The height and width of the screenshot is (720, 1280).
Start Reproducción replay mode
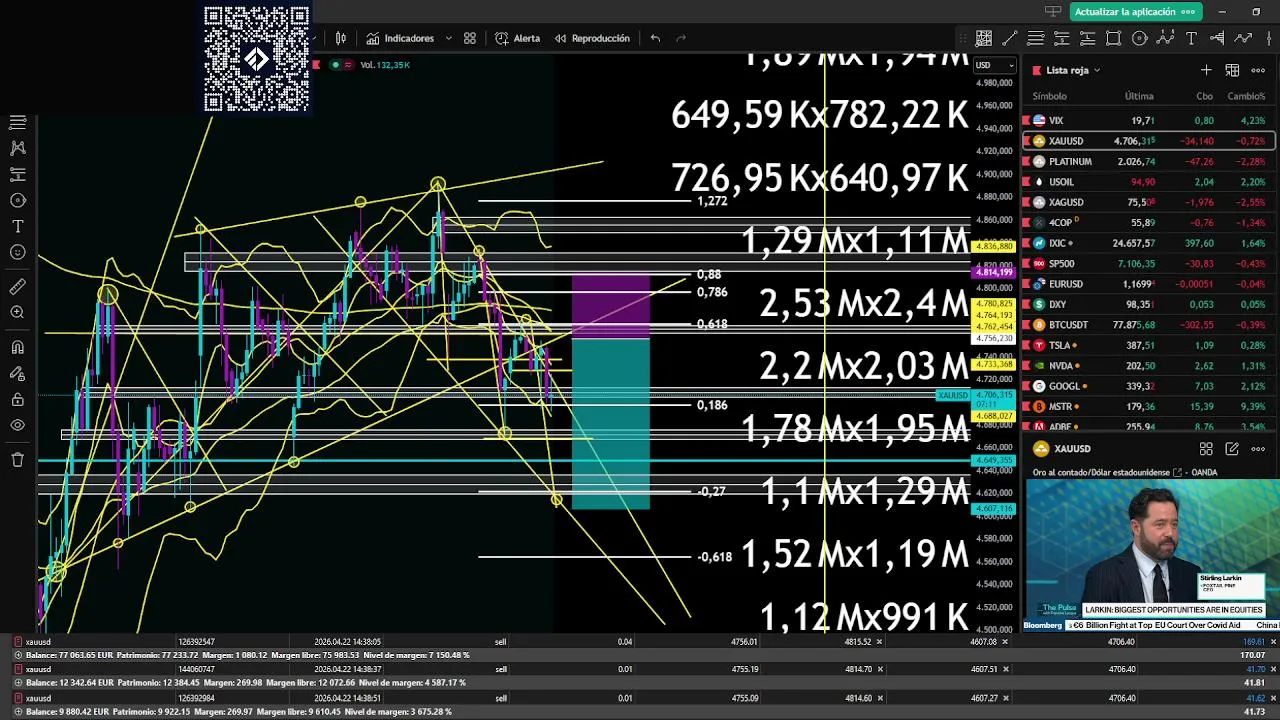click(591, 38)
